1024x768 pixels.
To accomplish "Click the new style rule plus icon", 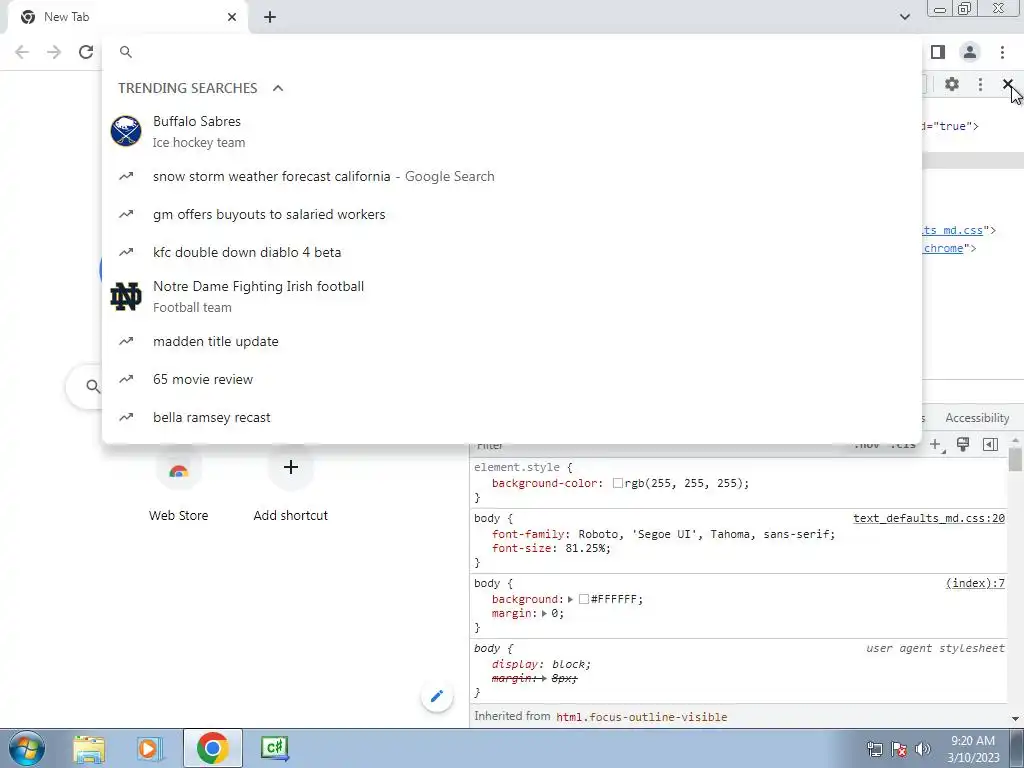I will coord(936,445).
